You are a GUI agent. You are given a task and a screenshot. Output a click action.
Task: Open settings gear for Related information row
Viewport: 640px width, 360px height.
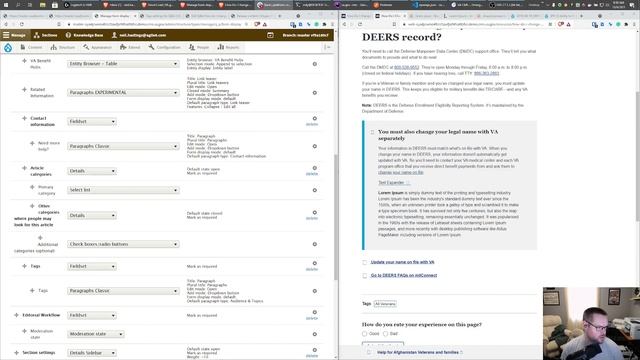pyautogui.click(x=314, y=93)
